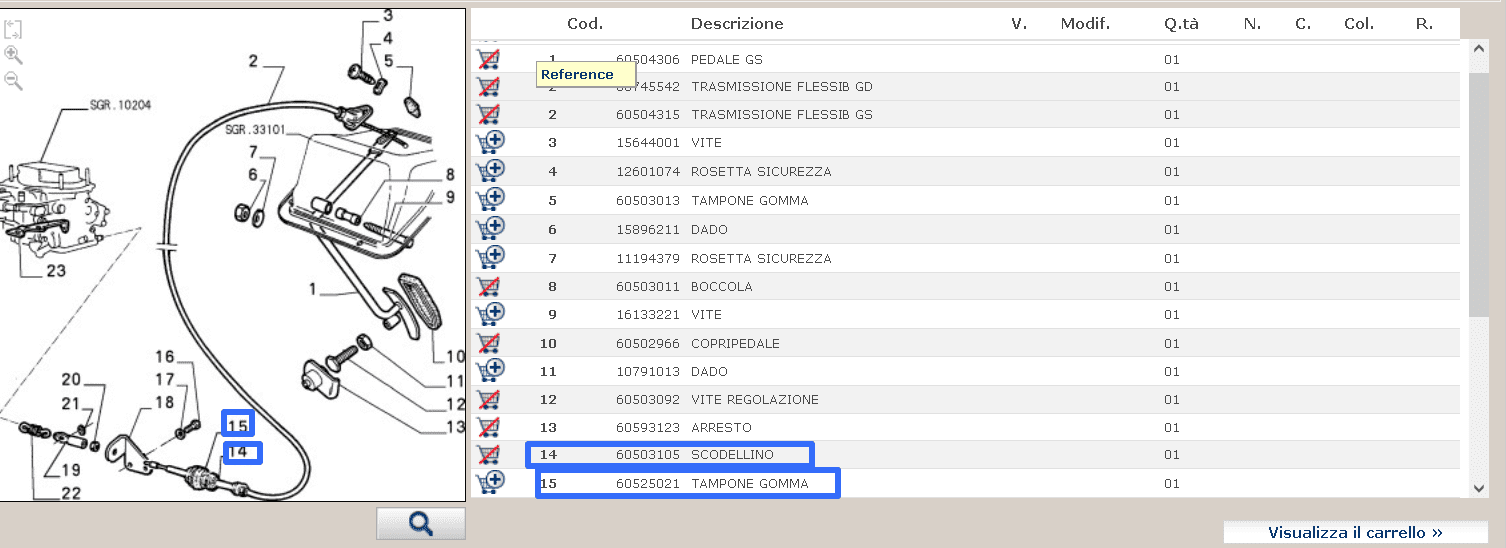1506x548 pixels.
Task: Click the SGR.33101 label in the diagram
Action: pyautogui.click(x=256, y=129)
